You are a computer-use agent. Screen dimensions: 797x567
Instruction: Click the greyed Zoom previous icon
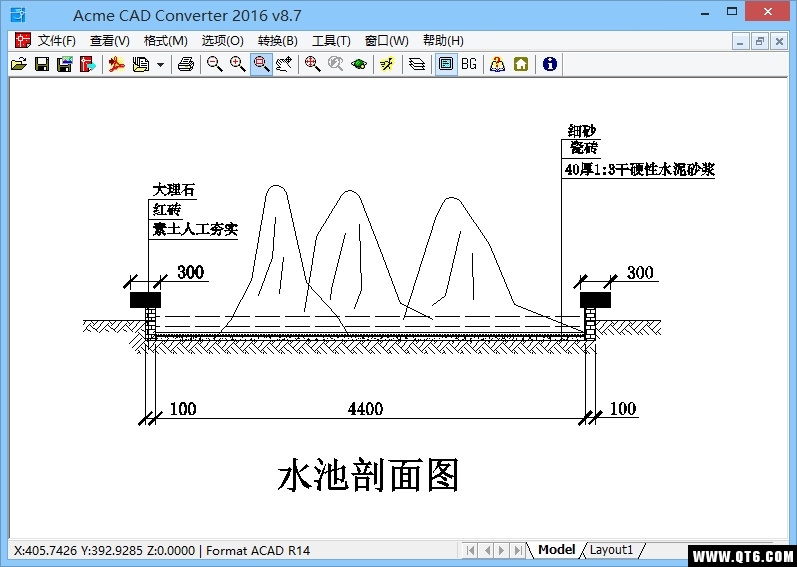click(x=335, y=64)
